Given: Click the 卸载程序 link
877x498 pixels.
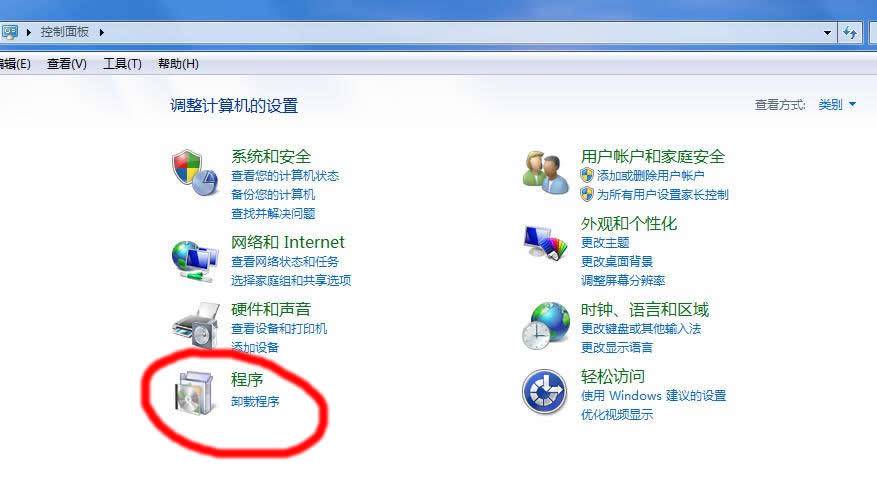Looking at the screenshot, I should click(x=255, y=401).
